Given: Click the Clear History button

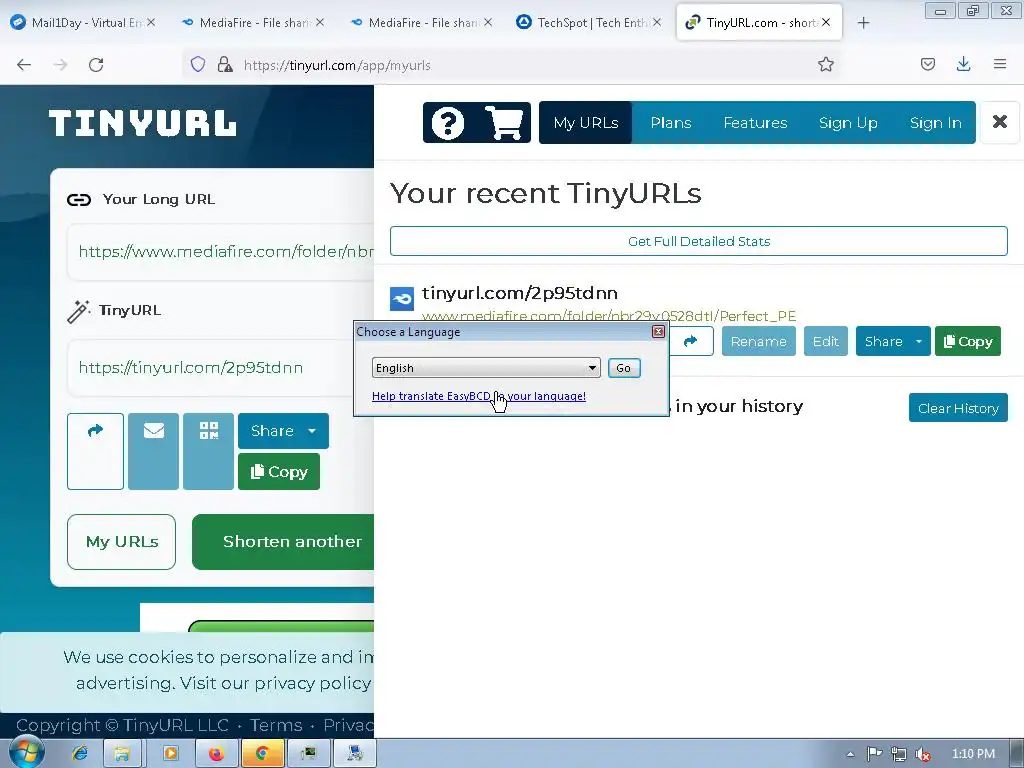Looking at the screenshot, I should point(958,408).
